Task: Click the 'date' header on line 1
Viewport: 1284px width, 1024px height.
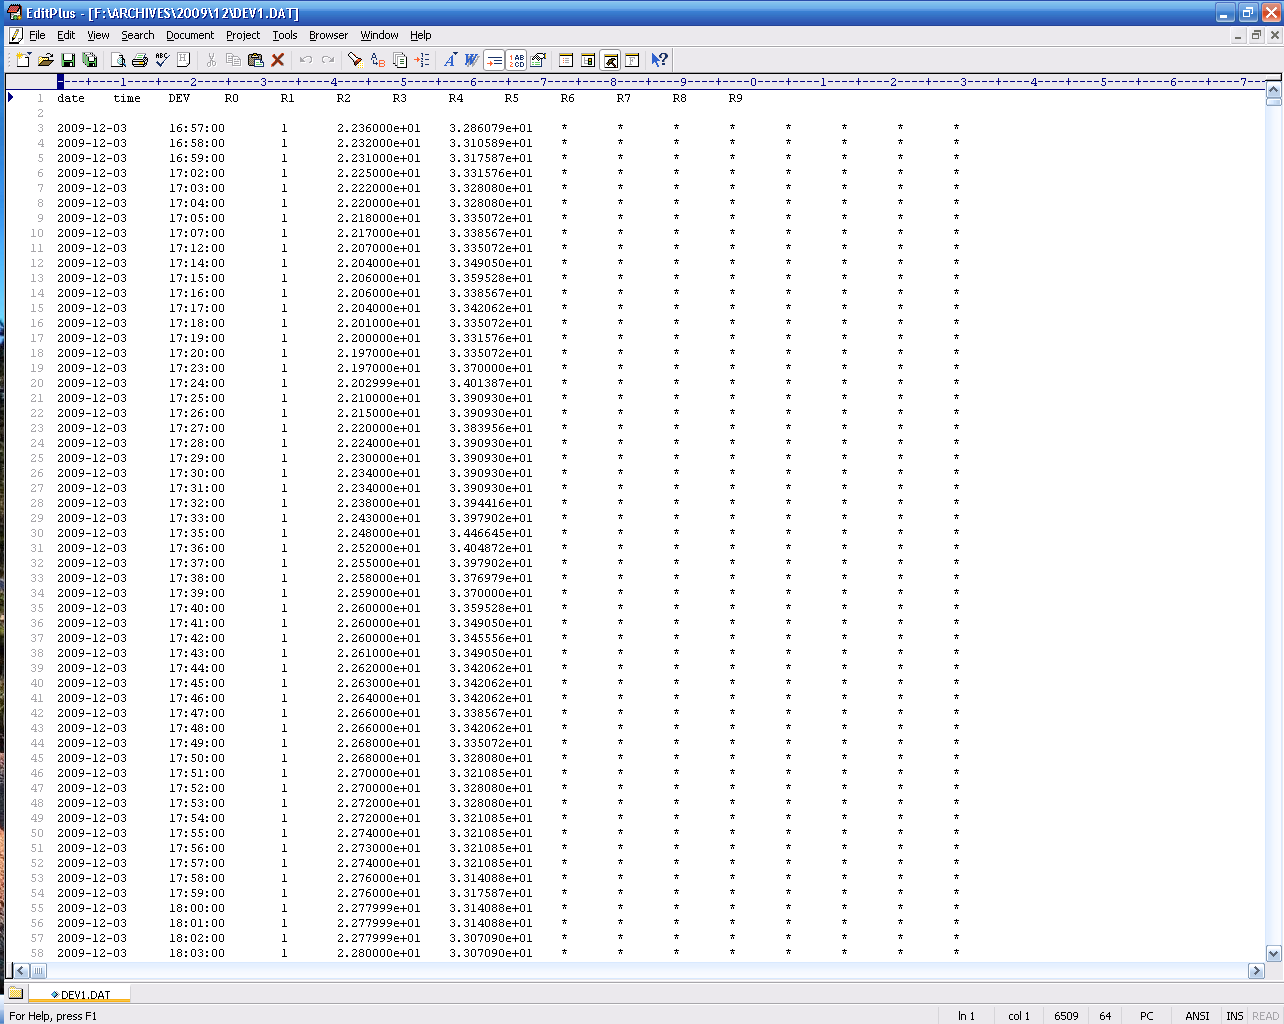Action: click(71, 98)
